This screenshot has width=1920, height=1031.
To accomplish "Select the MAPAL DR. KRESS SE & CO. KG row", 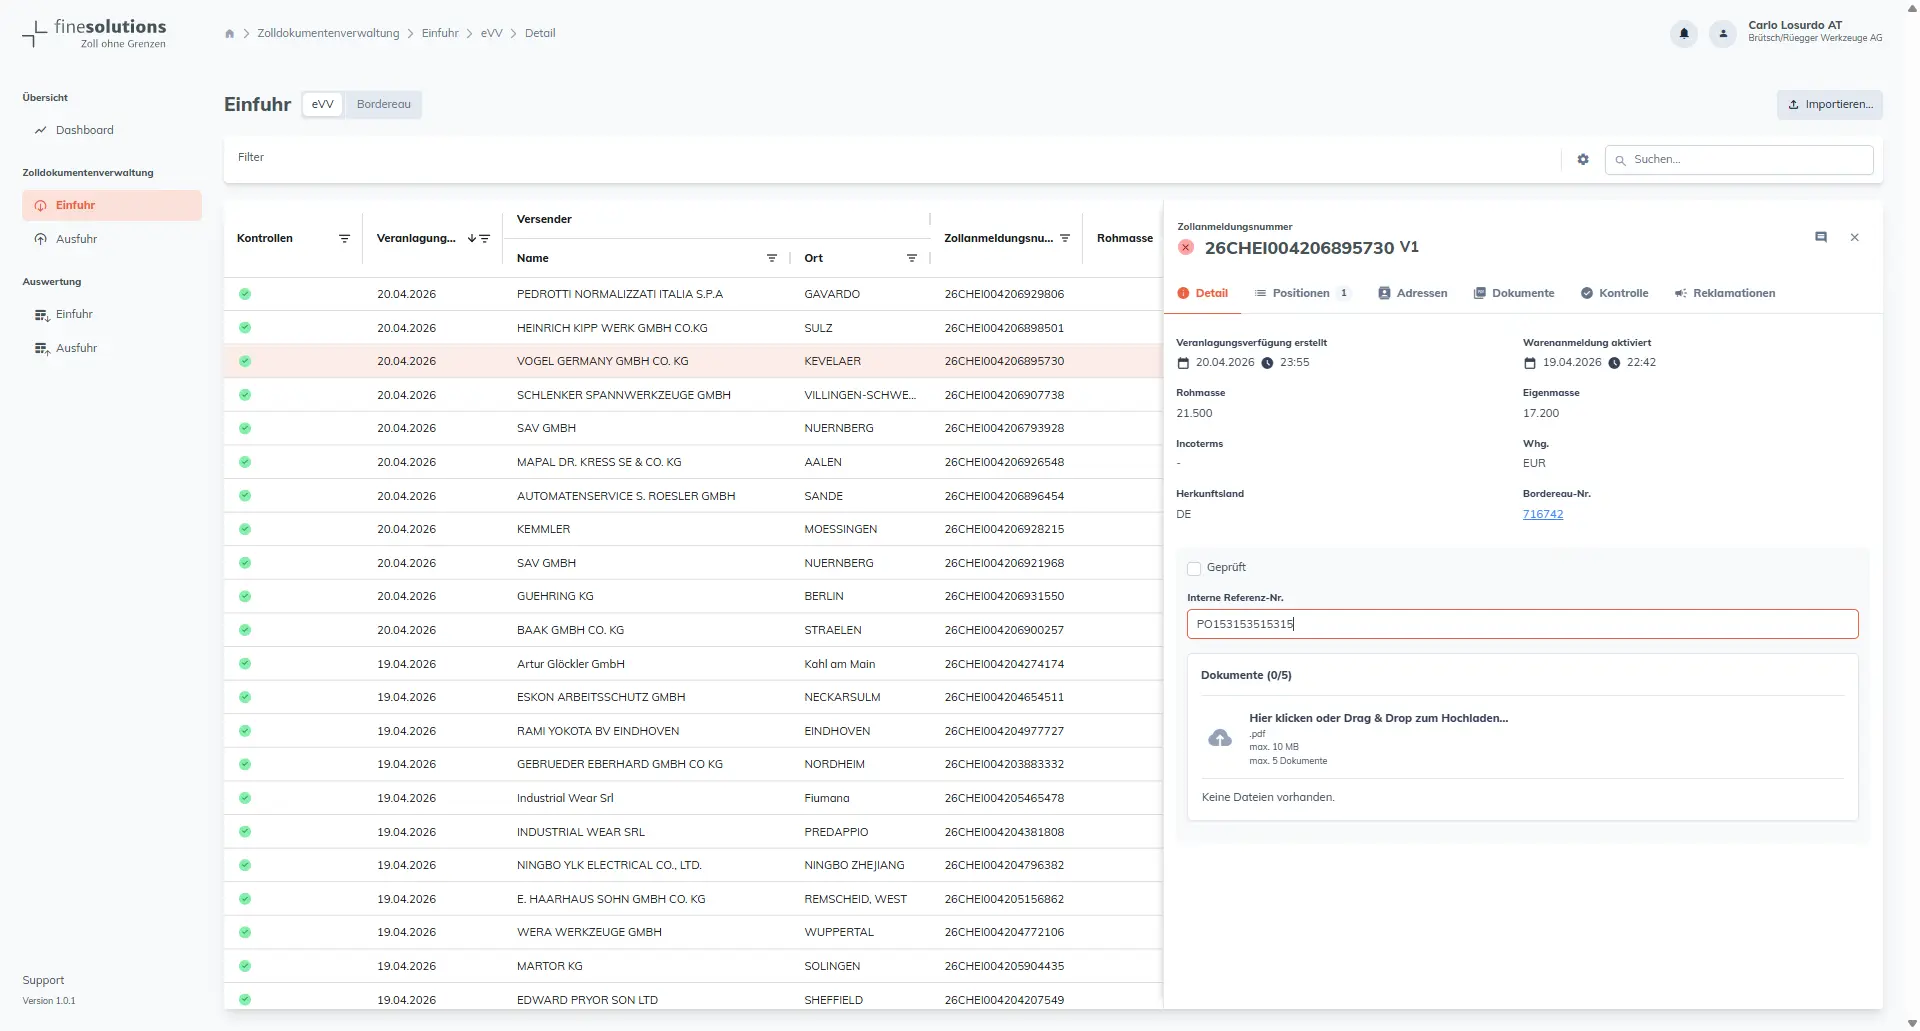I will [693, 462].
